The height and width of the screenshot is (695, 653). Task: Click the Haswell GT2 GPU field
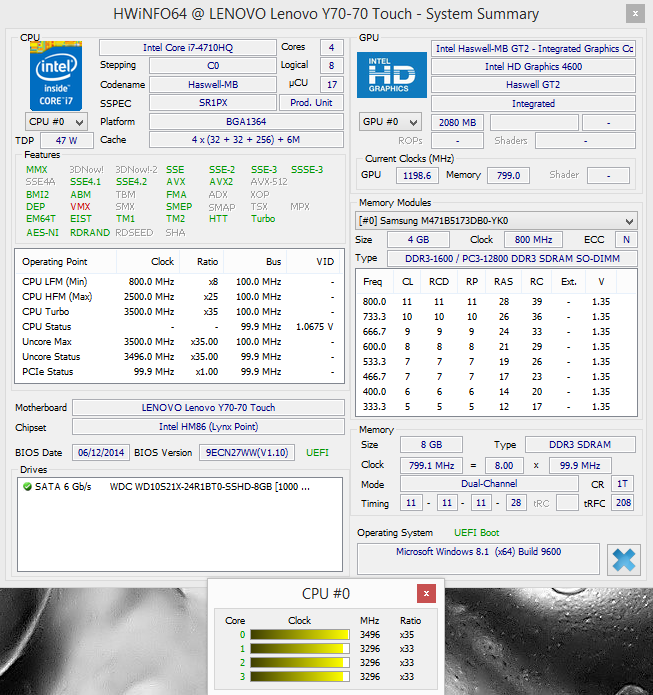pos(533,85)
